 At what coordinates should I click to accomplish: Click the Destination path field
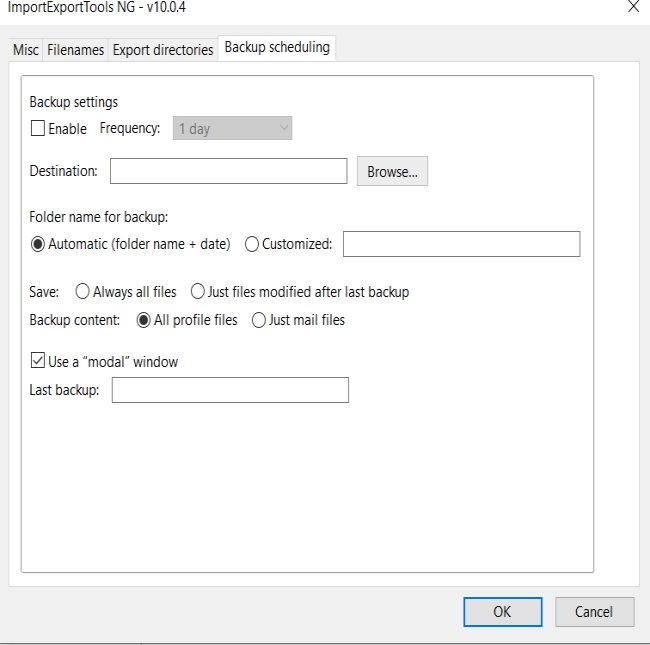pos(228,171)
